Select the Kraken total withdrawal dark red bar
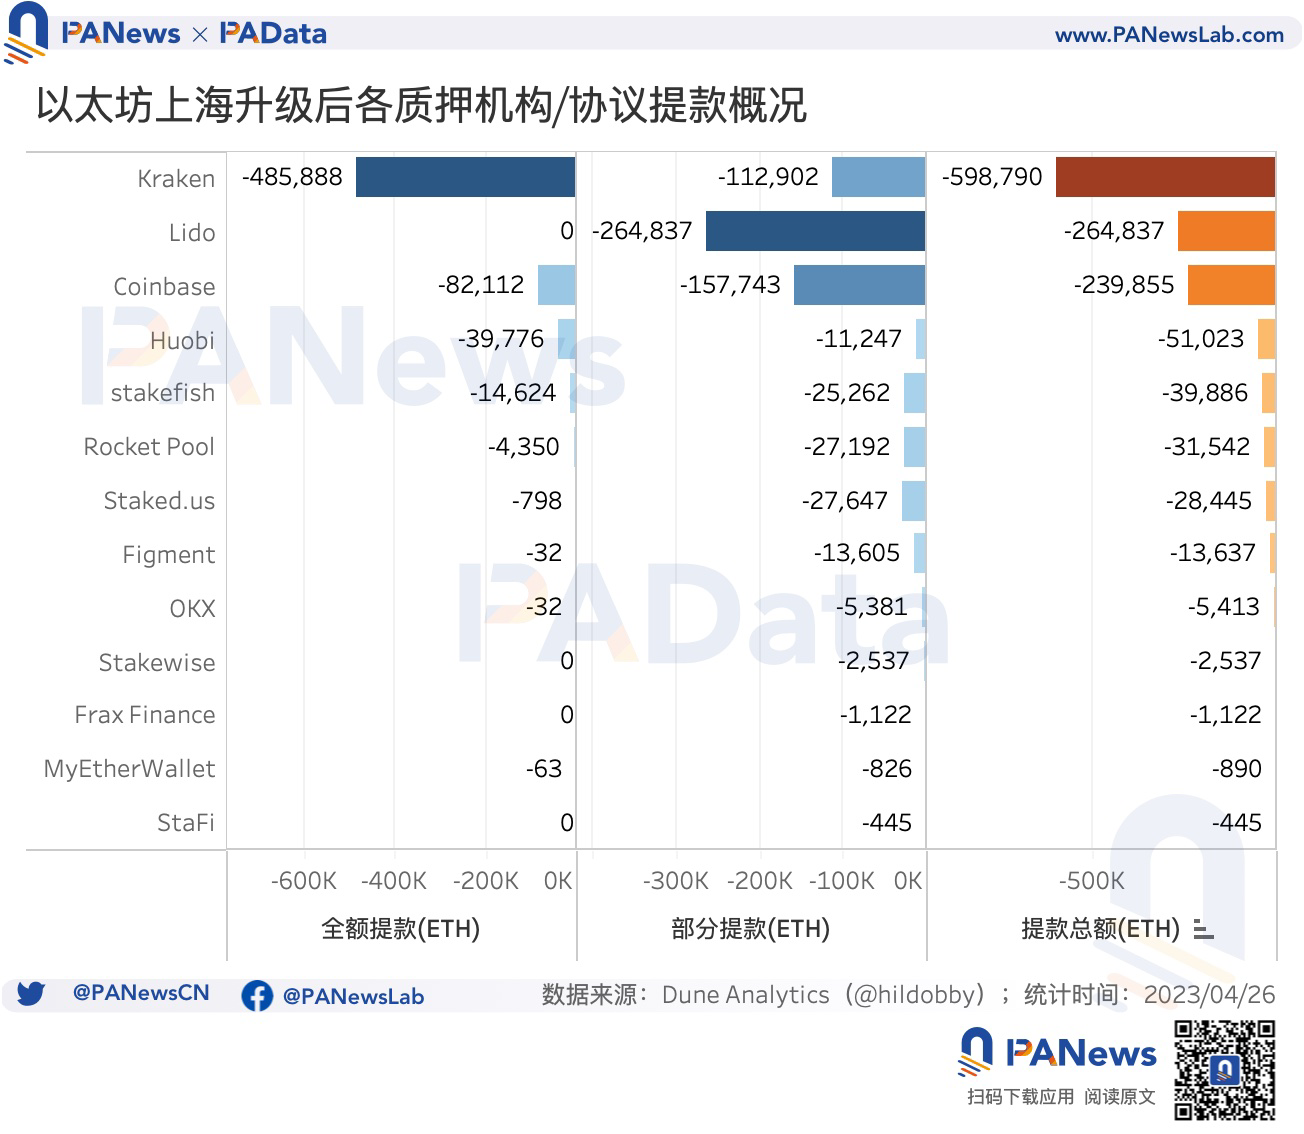 1165,177
